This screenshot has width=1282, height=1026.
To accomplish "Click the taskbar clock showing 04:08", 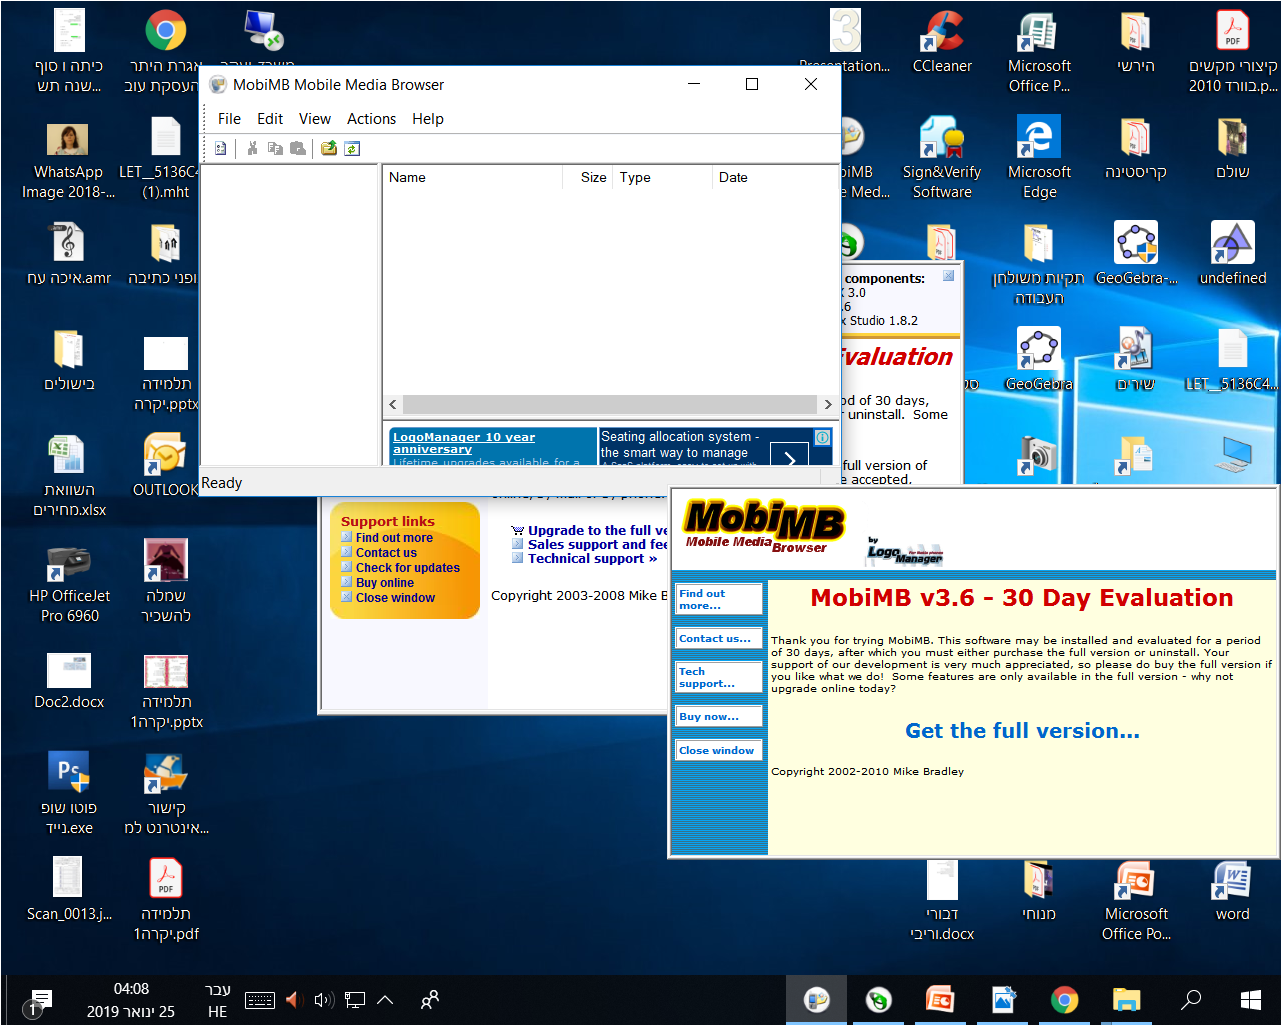I will click(131, 1000).
